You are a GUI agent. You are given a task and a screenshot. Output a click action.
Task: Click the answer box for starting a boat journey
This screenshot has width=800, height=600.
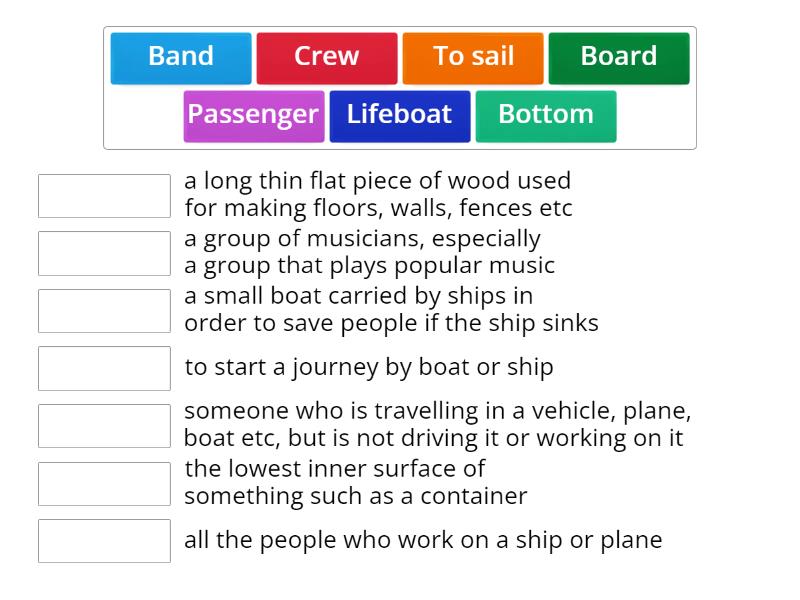[104, 368]
